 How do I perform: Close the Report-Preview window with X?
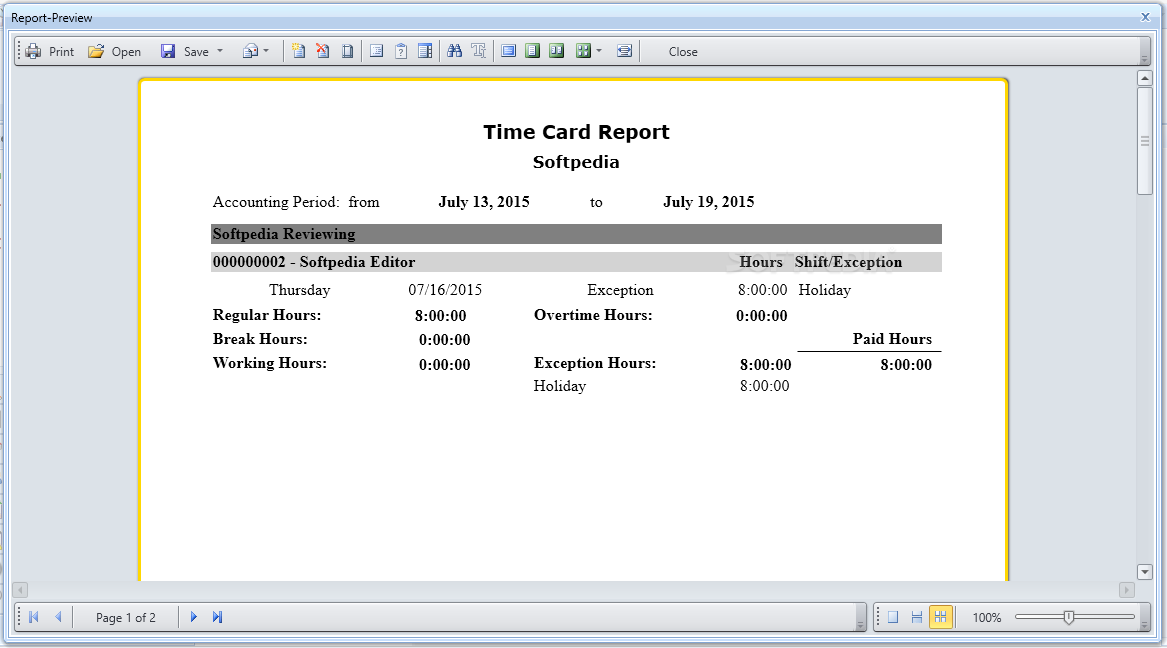tap(1145, 17)
